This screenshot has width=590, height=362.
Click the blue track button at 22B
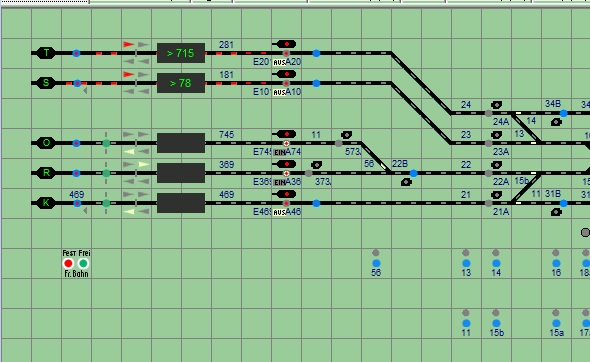pyautogui.click(x=414, y=173)
